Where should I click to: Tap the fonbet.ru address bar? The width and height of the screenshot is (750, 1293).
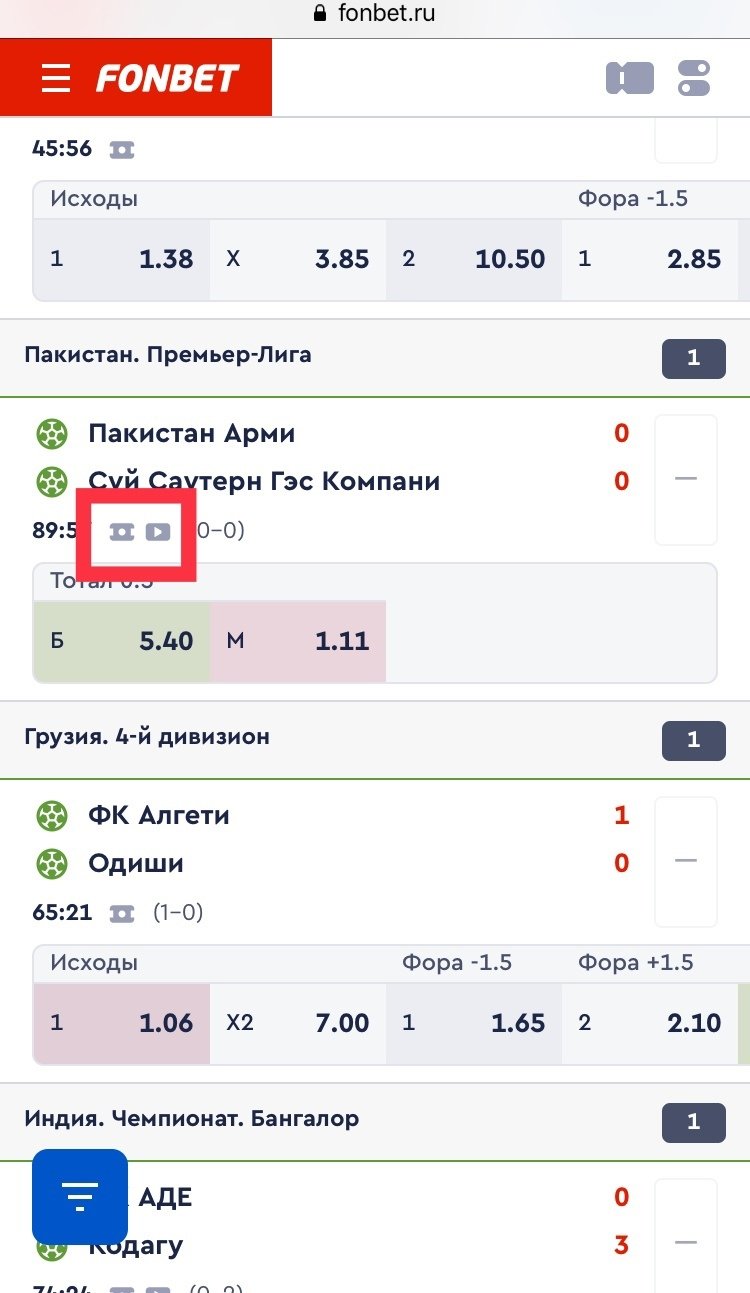click(x=375, y=15)
